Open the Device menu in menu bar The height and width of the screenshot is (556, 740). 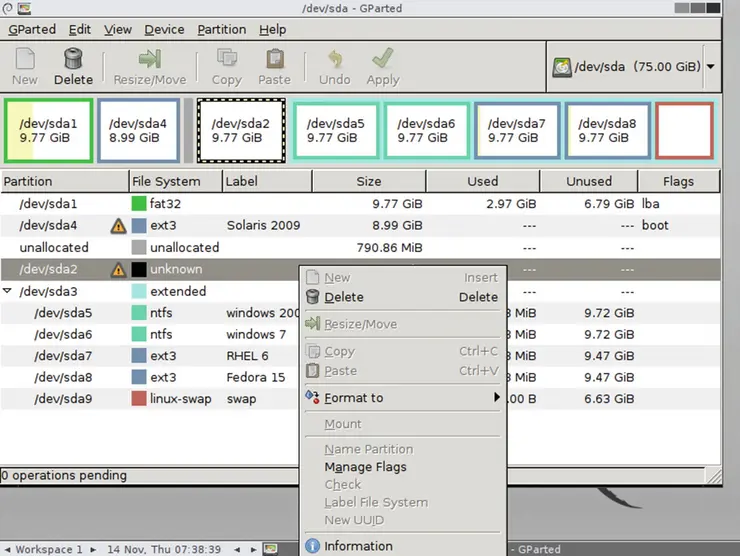click(164, 30)
